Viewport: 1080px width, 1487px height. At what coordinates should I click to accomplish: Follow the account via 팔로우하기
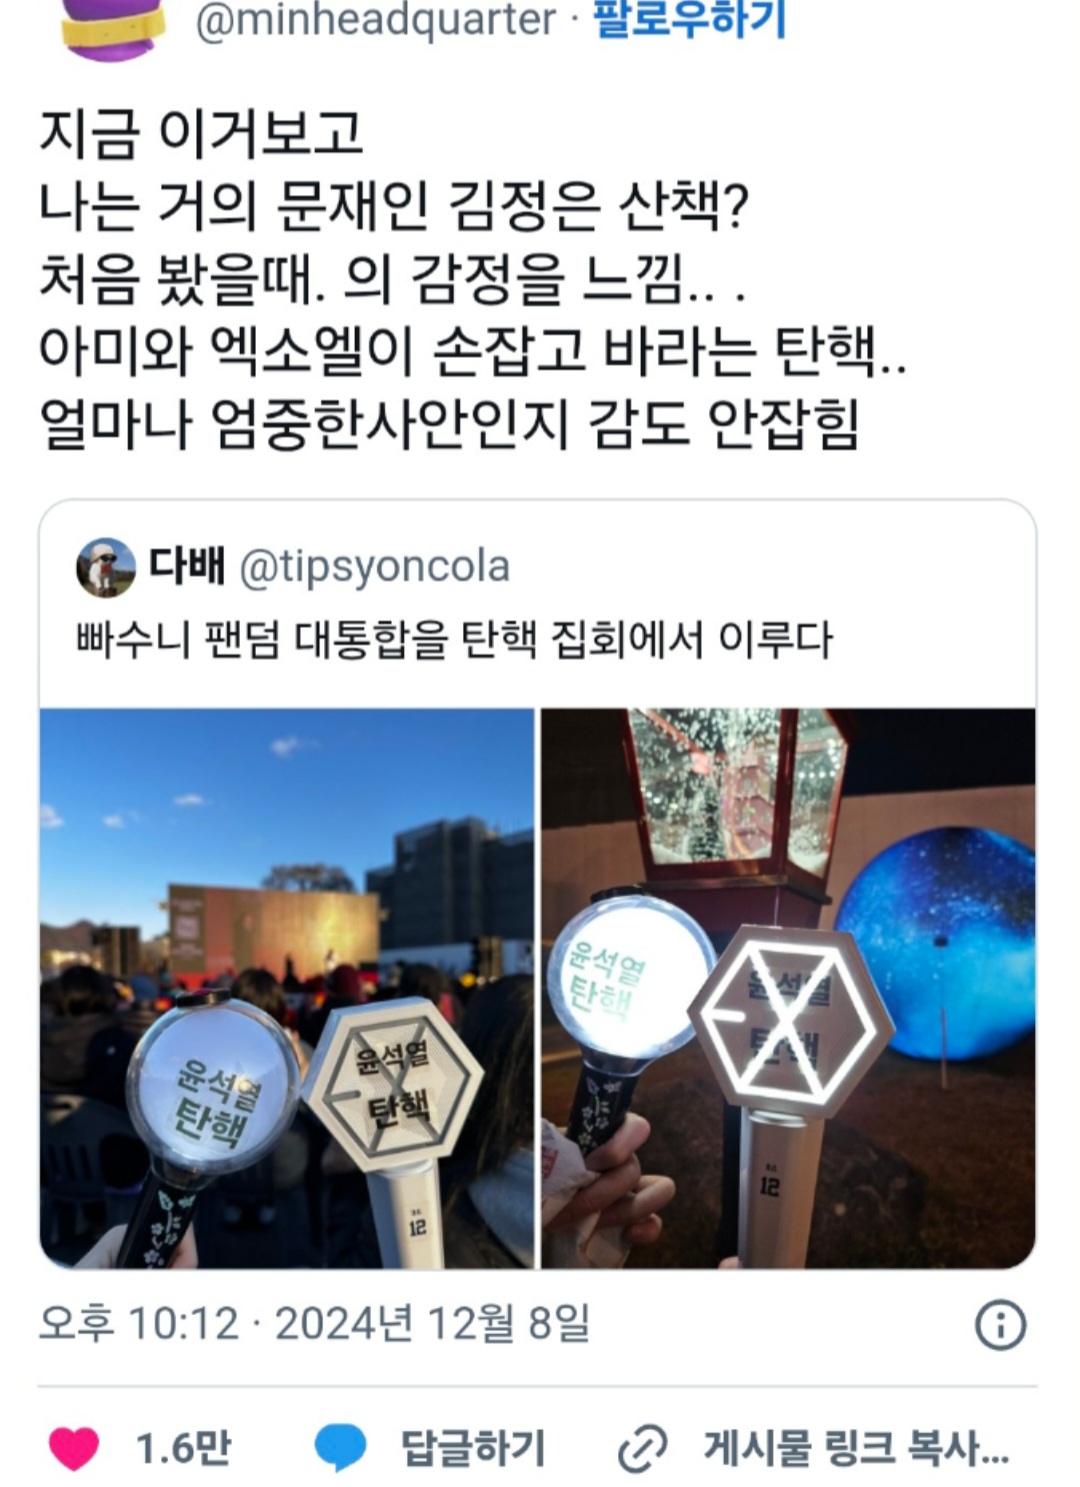[690, 20]
